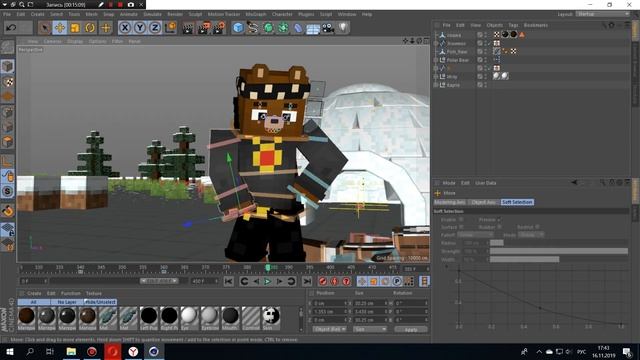
Task: Toggle the Polar Bear row's layer checkbox
Action: (x=480, y=60)
